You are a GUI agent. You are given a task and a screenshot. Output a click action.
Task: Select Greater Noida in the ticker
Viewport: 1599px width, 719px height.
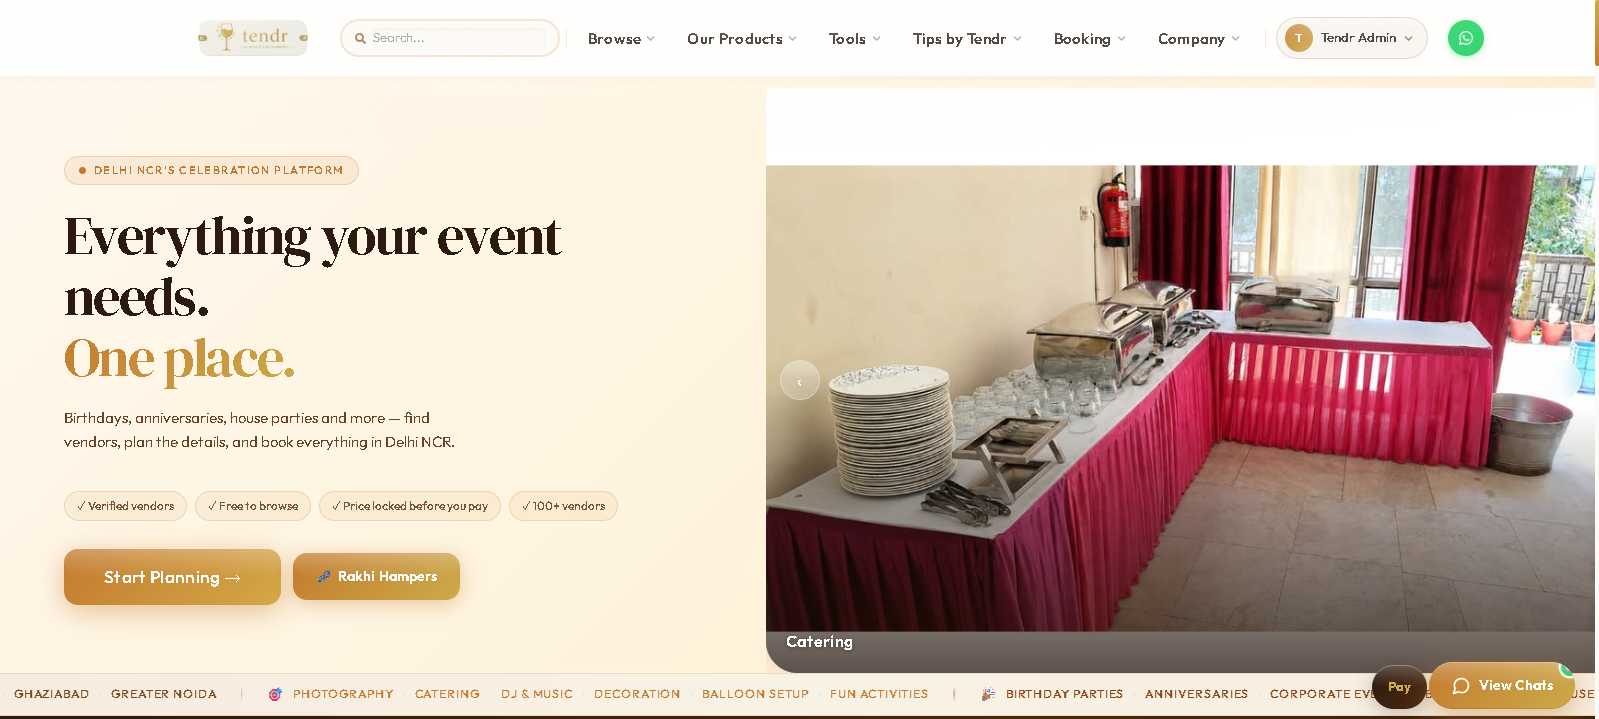click(x=164, y=694)
